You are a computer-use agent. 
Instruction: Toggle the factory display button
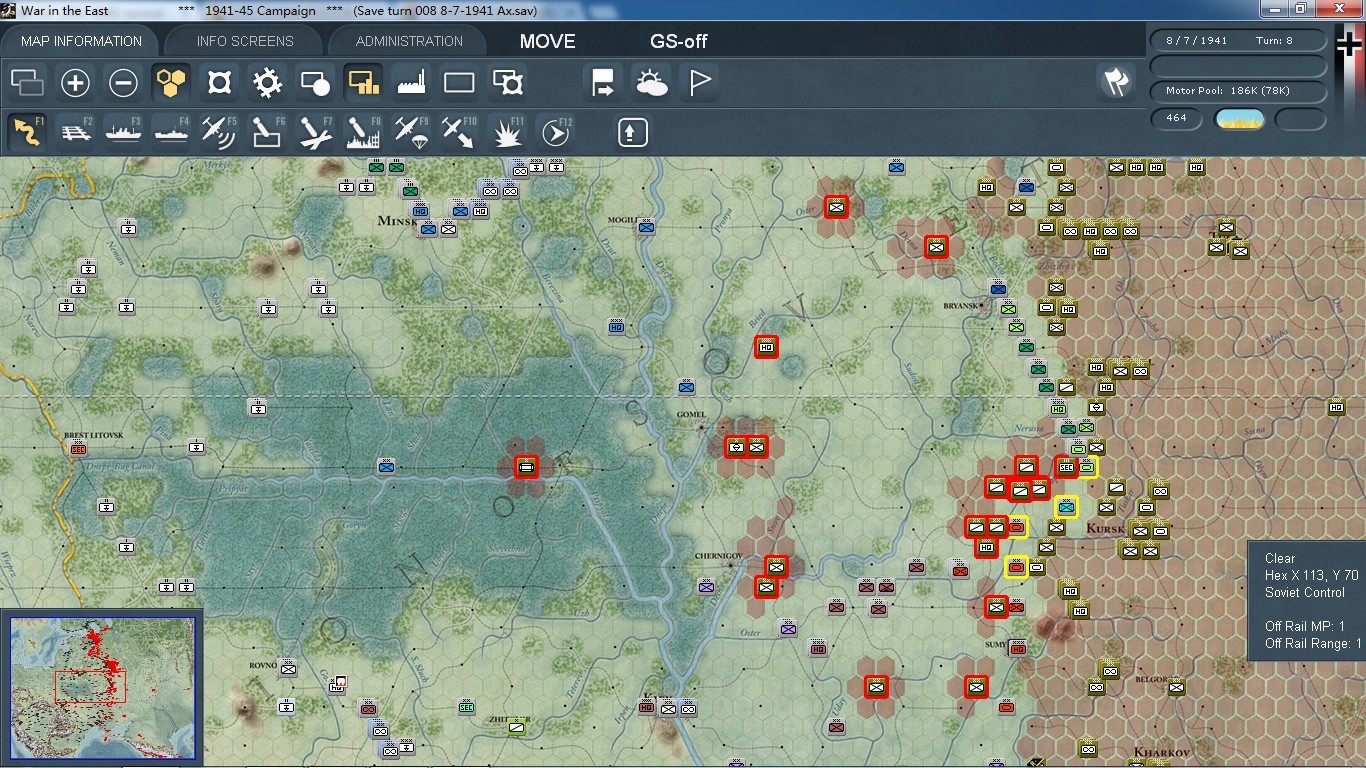click(x=411, y=82)
